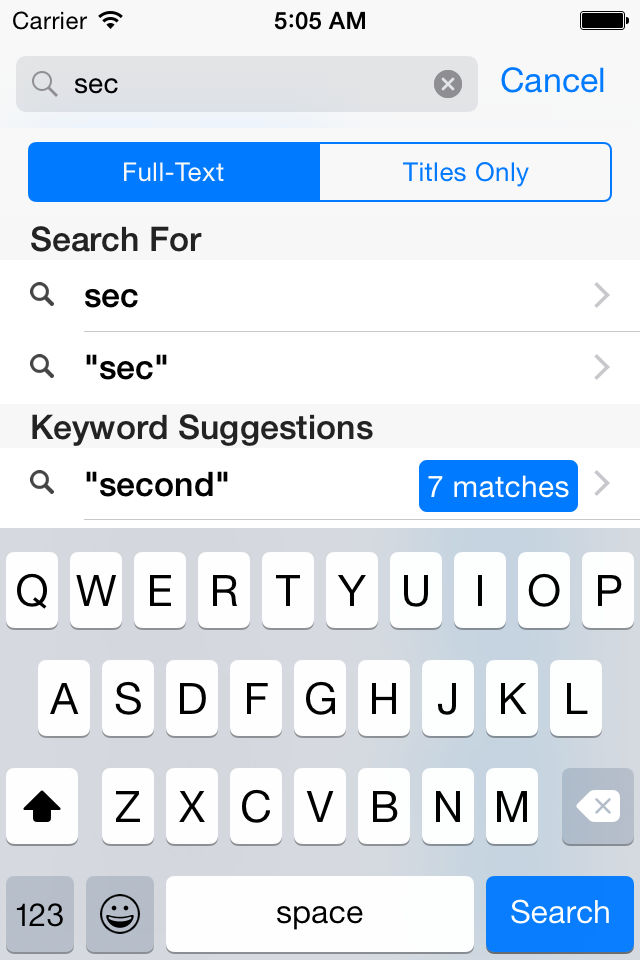Clear the search field text
The height and width of the screenshot is (960, 640).
coord(448,84)
